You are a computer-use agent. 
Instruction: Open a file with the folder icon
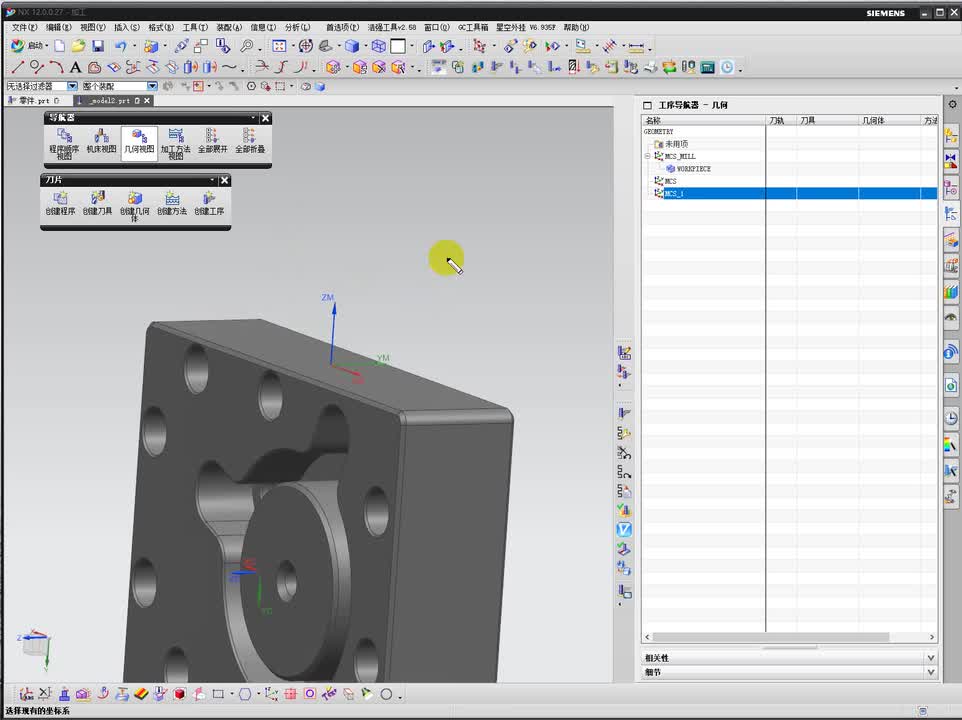(x=78, y=46)
